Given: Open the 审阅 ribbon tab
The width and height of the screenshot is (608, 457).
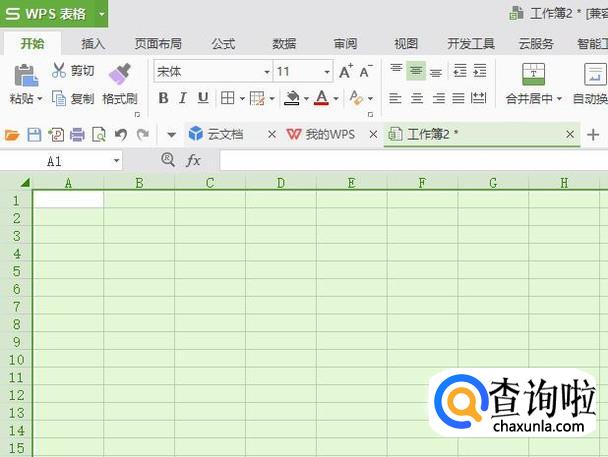Looking at the screenshot, I should point(345,43).
